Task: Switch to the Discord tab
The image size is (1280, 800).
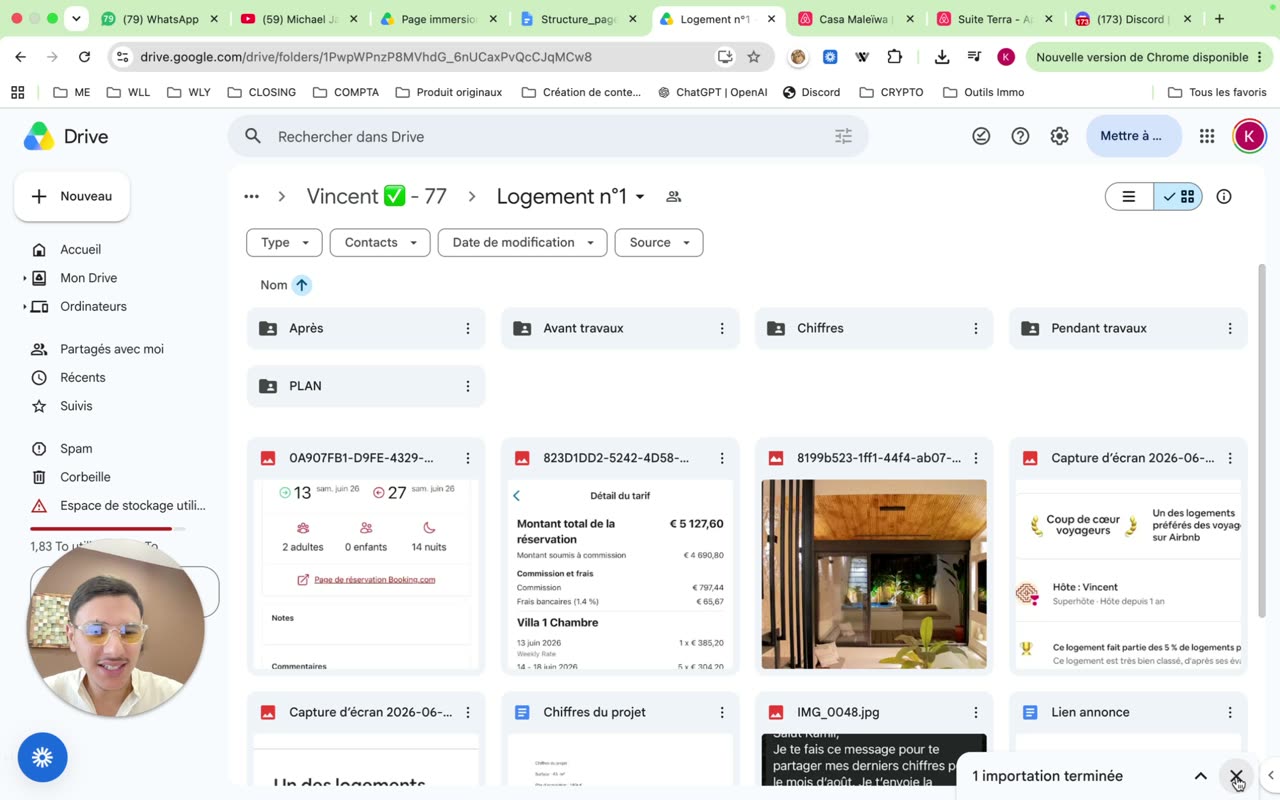Action: tap(1133, 19)
